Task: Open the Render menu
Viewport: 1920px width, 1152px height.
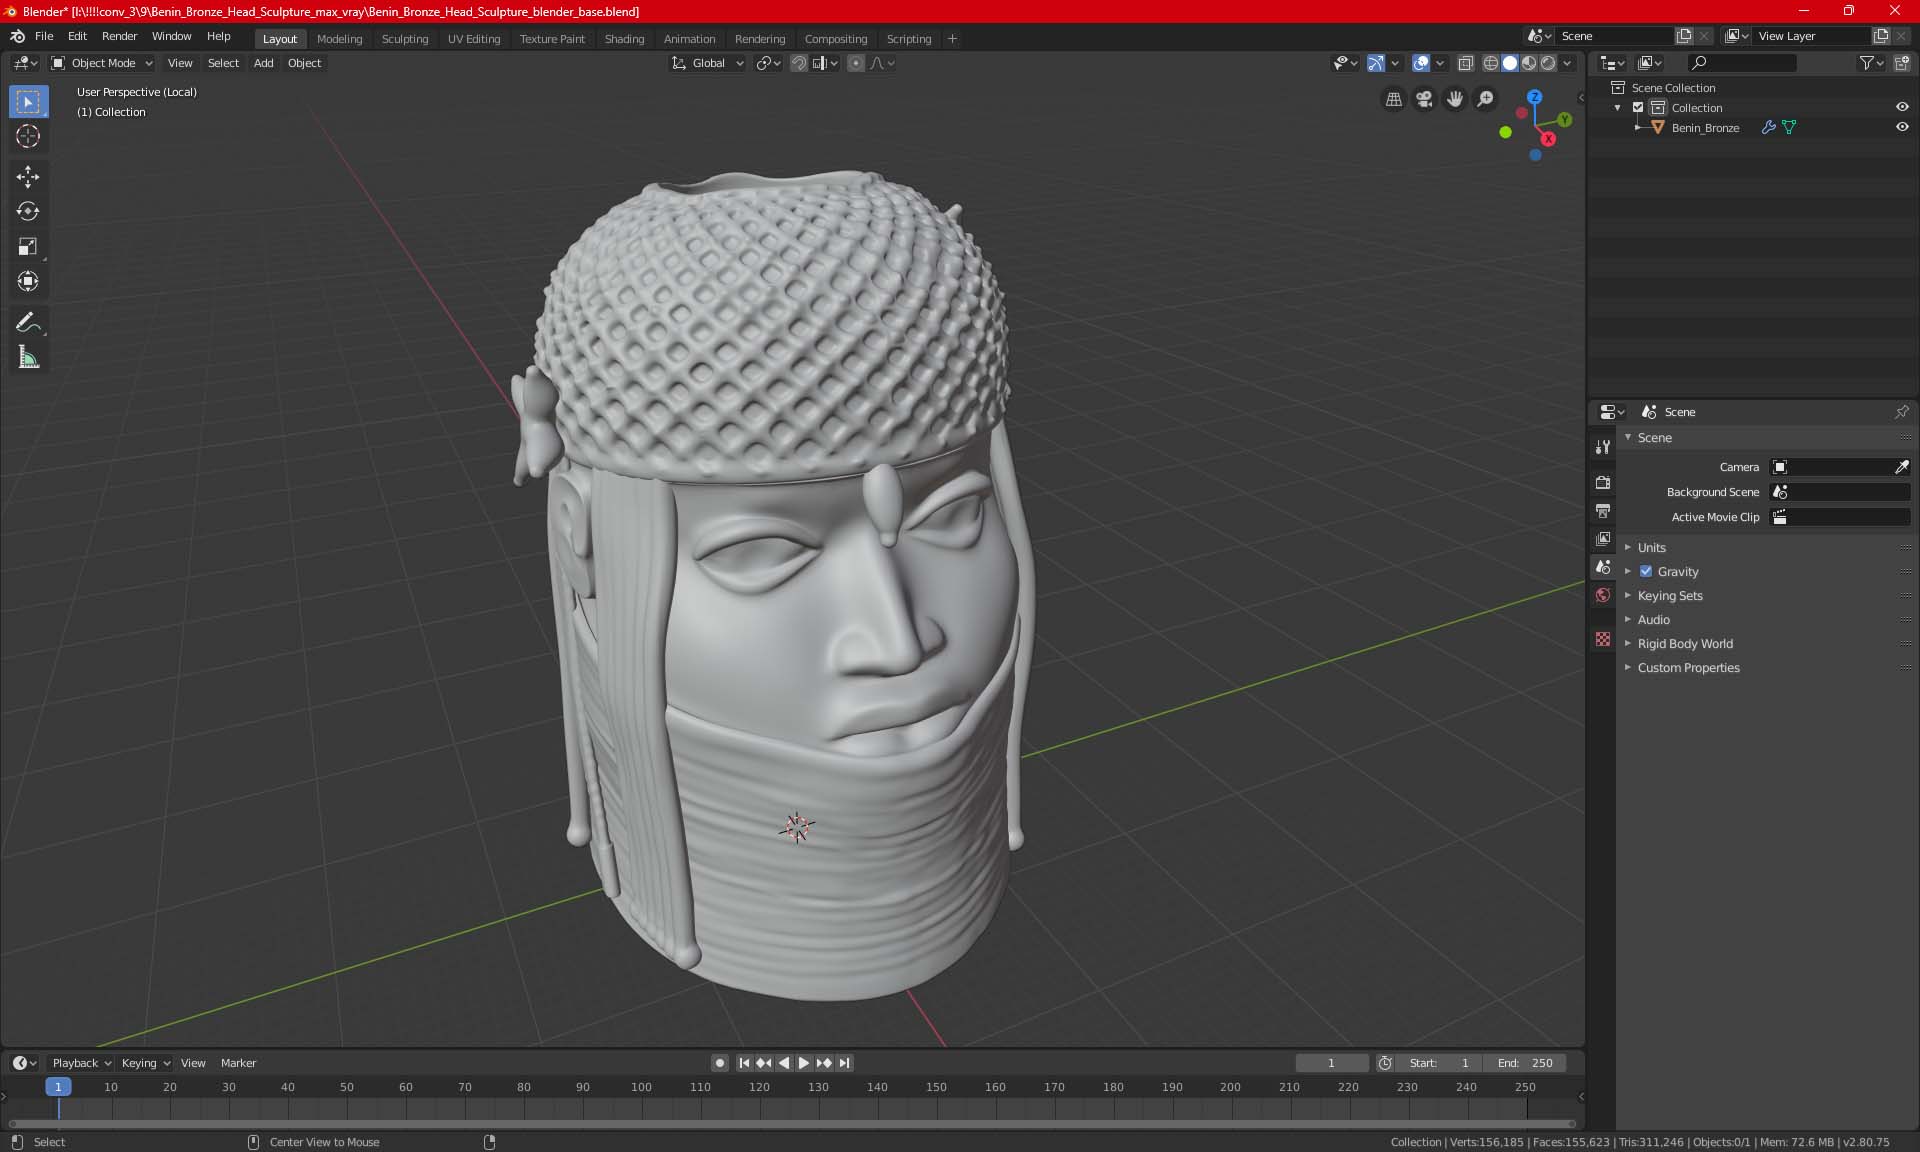Action: pos(119,36)
